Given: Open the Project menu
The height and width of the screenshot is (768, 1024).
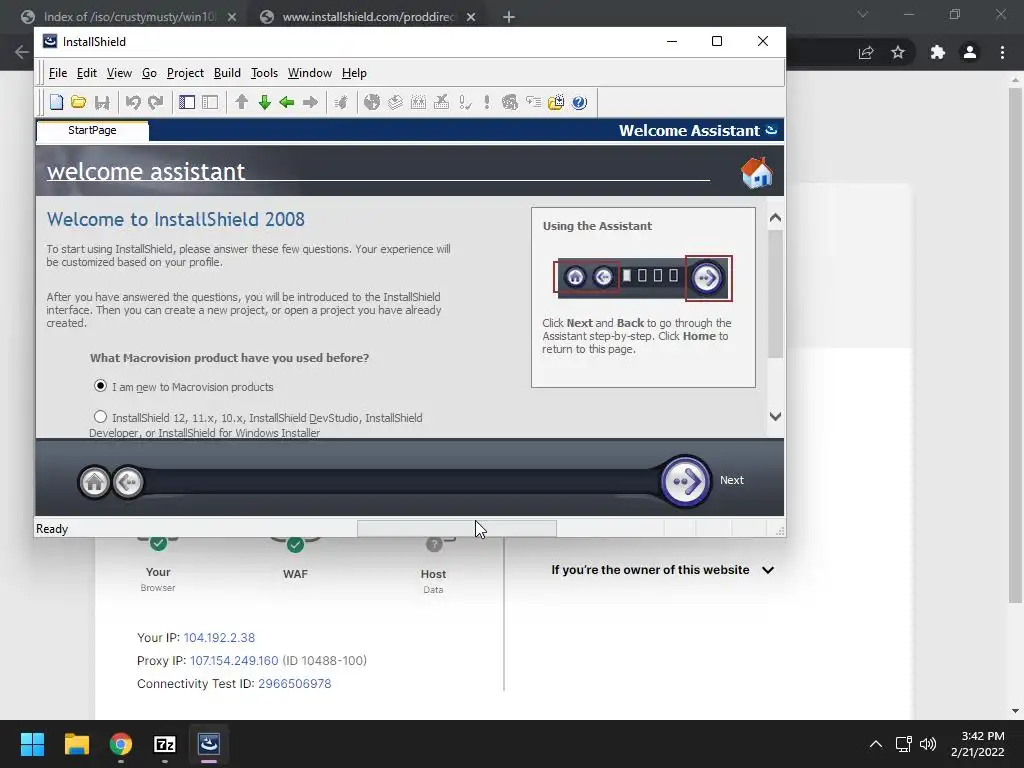Looking at the screenshot, I should [x=185, y=73].
